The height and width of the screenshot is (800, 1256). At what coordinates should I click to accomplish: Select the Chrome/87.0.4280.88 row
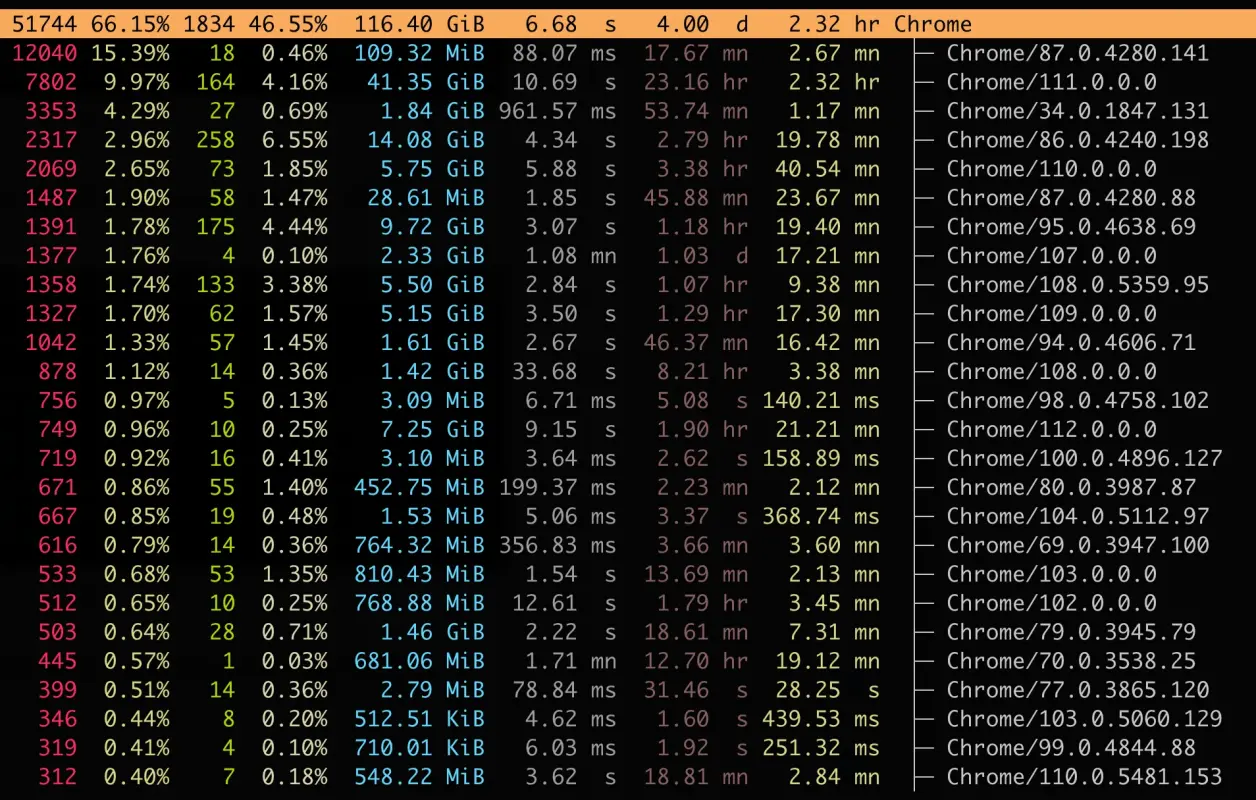tap(628, 198)
